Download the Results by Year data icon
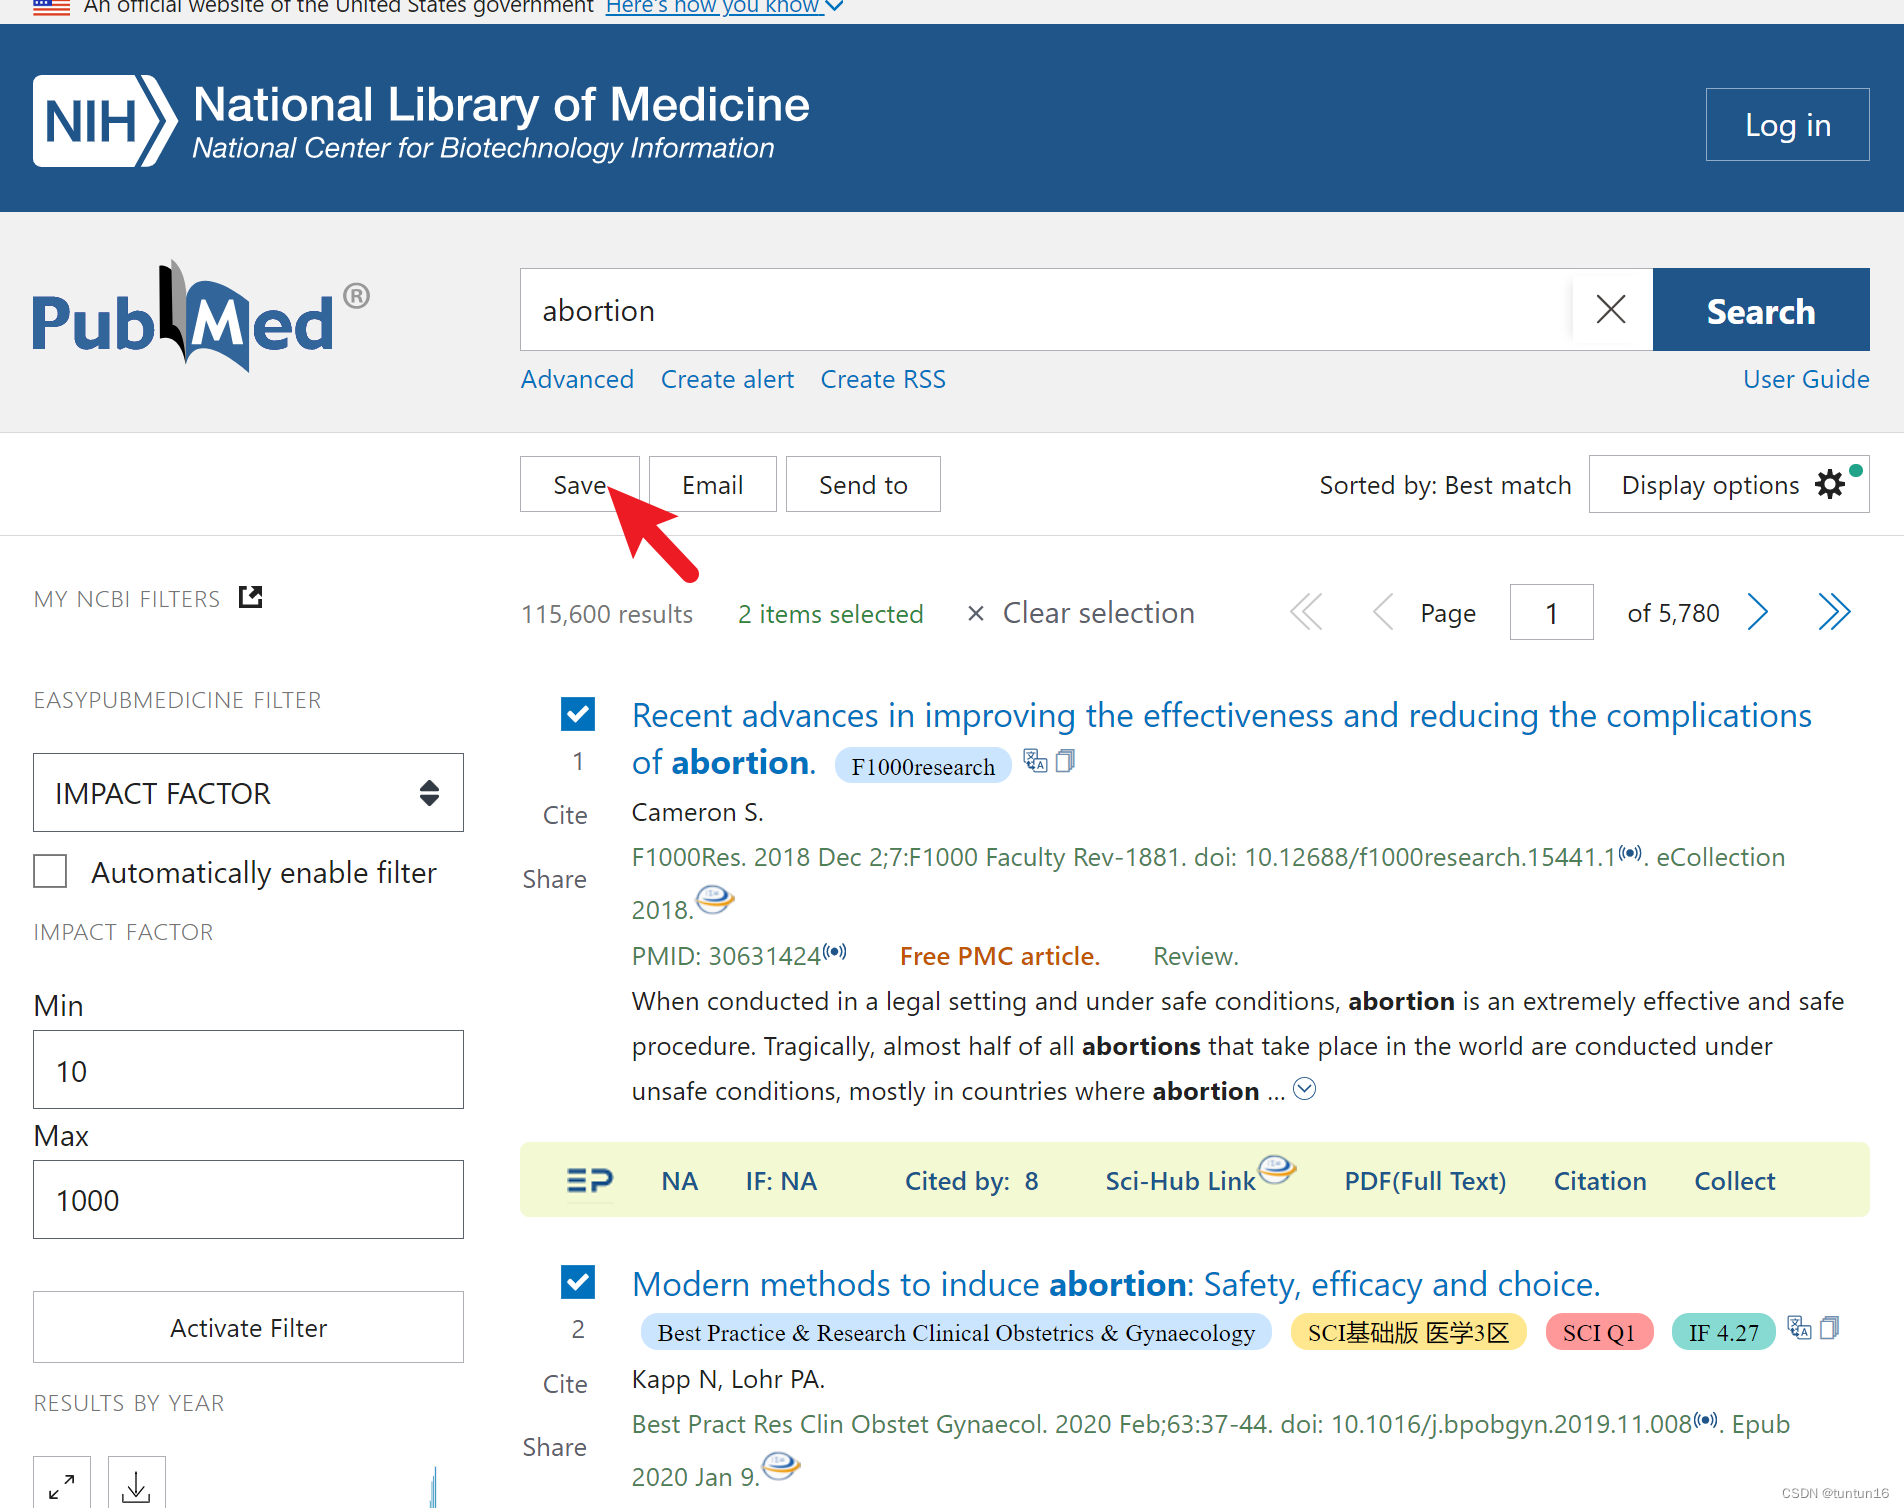The height and width of the screenshot is (1508, 1904). pyautogui.click(x=136, y=1487)
